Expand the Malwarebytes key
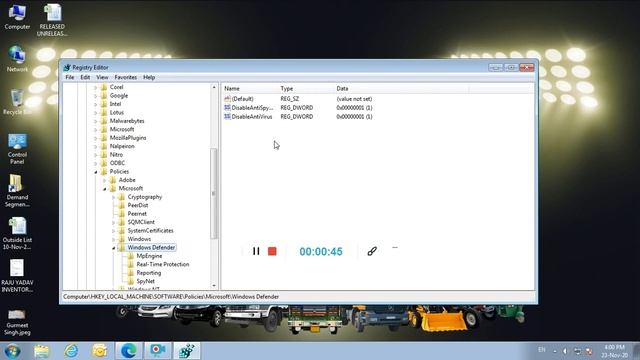 click(96, 121)
